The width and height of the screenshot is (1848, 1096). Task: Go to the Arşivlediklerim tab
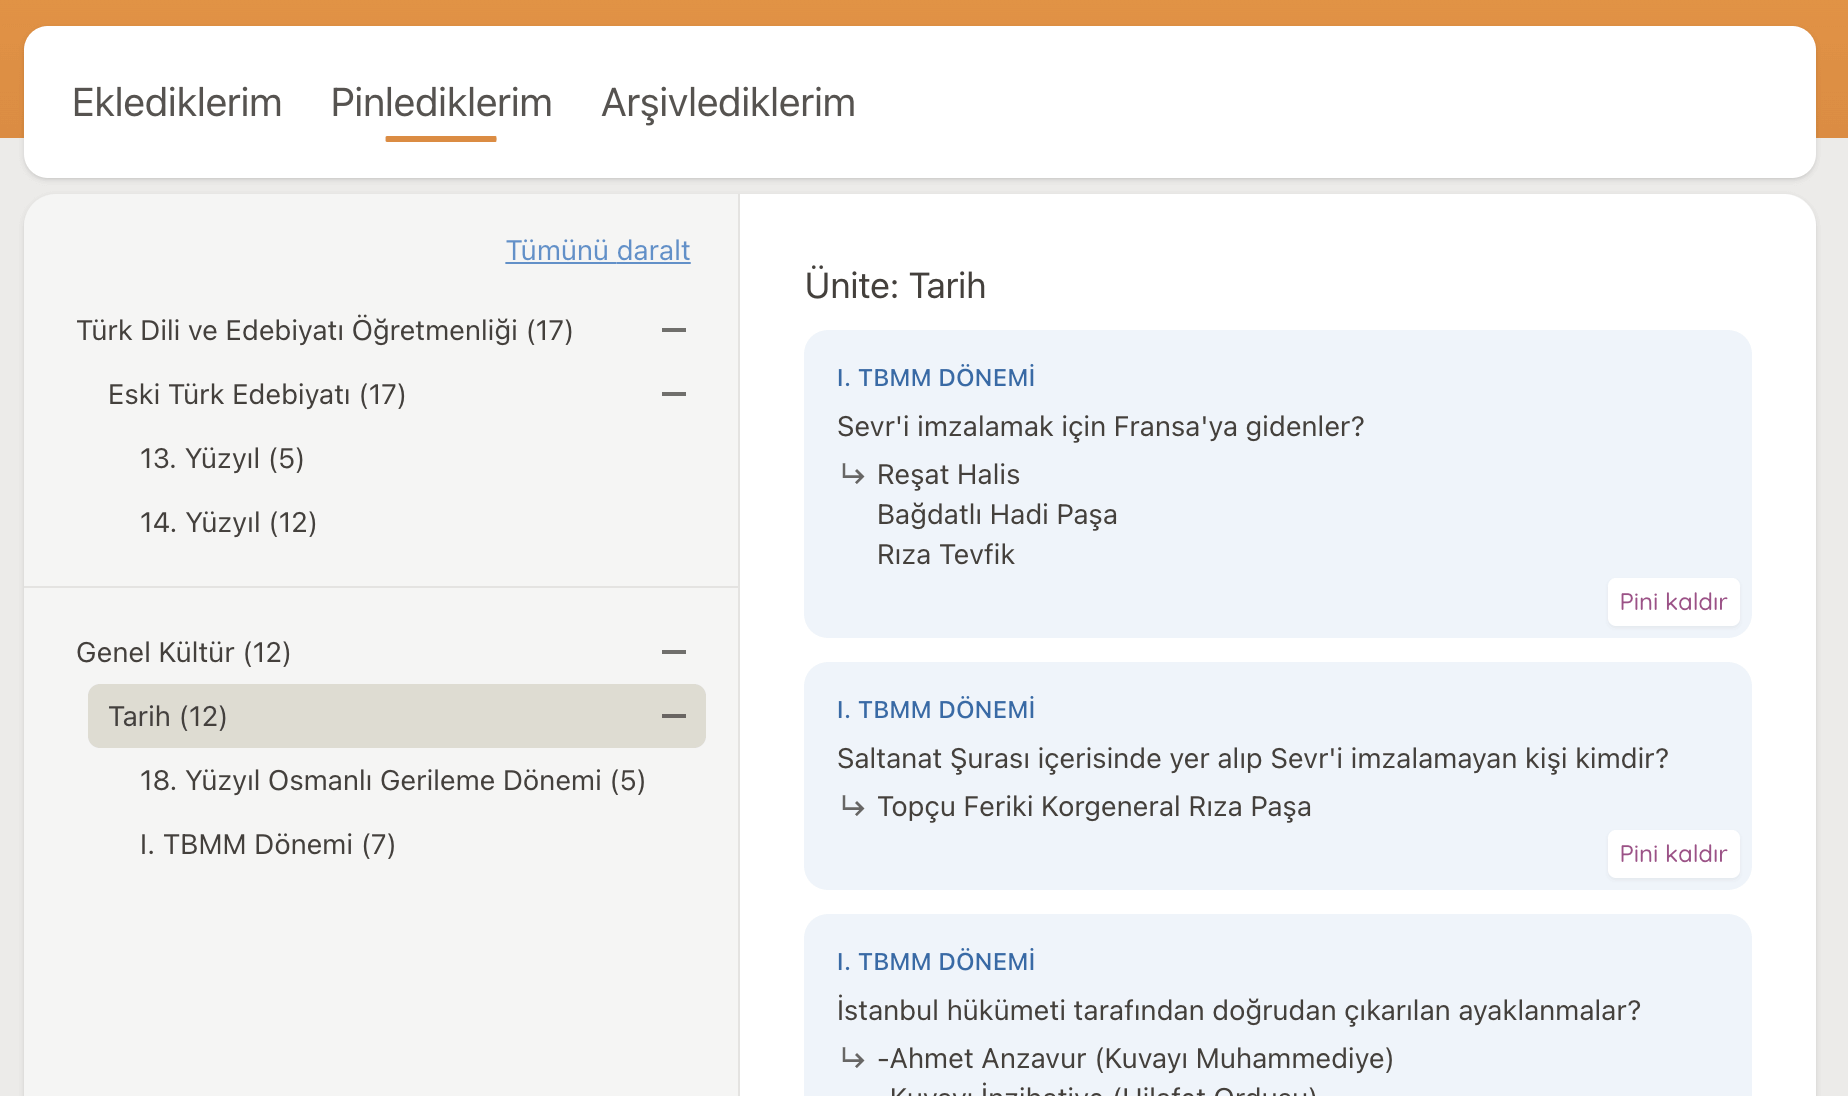728,103
